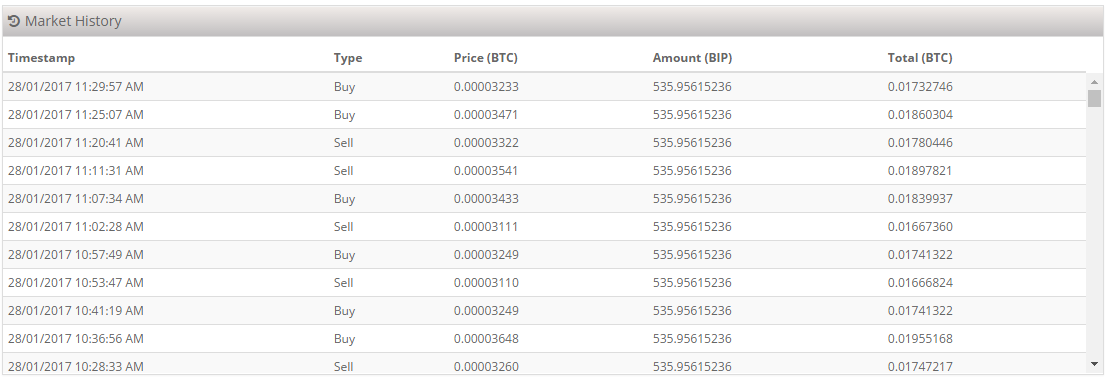This screenshot has width=1105, height=383.
Task: Click the 10:28:33 AM Sell row
Action: (x=544, y=365)
